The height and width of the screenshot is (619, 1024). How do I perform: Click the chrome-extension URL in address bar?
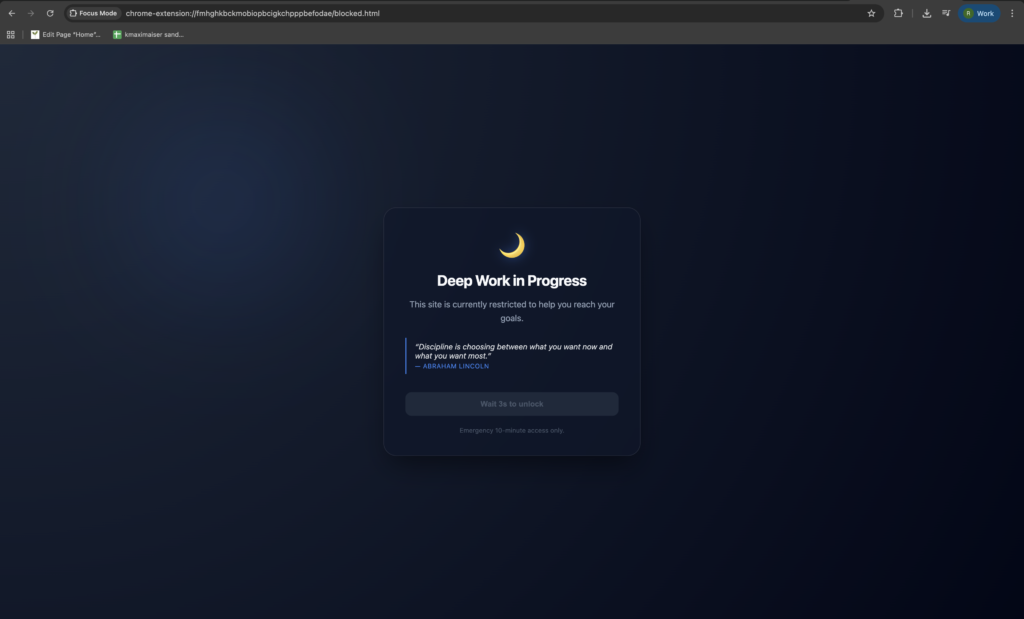(252, 13)
